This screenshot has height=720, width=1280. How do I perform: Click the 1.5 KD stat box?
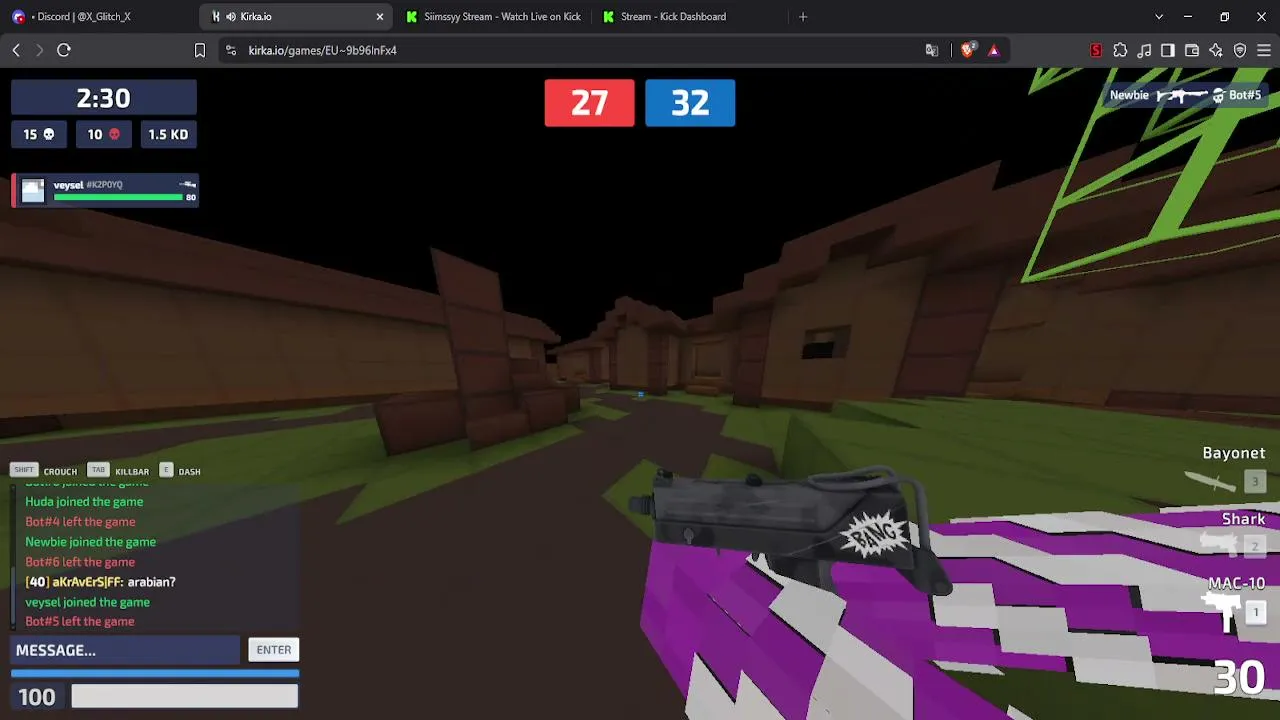click(168, 134)
